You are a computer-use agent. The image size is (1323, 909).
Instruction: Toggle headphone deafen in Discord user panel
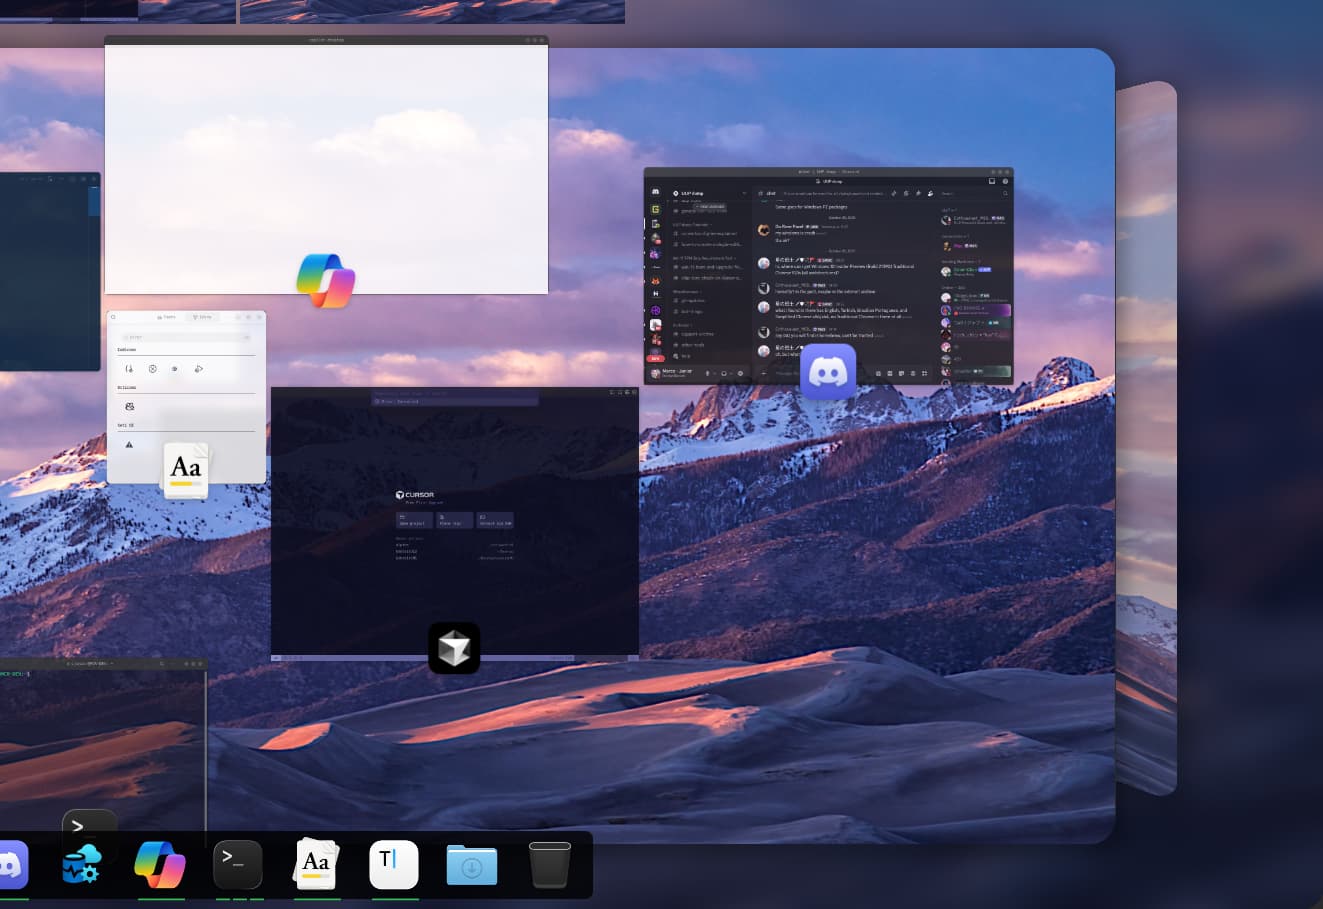point(724,373)
